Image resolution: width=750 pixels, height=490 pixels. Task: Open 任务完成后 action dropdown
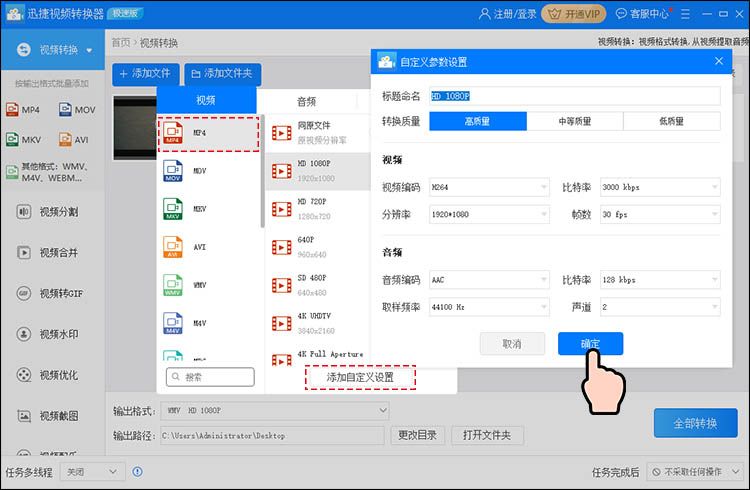pos(695,472)
